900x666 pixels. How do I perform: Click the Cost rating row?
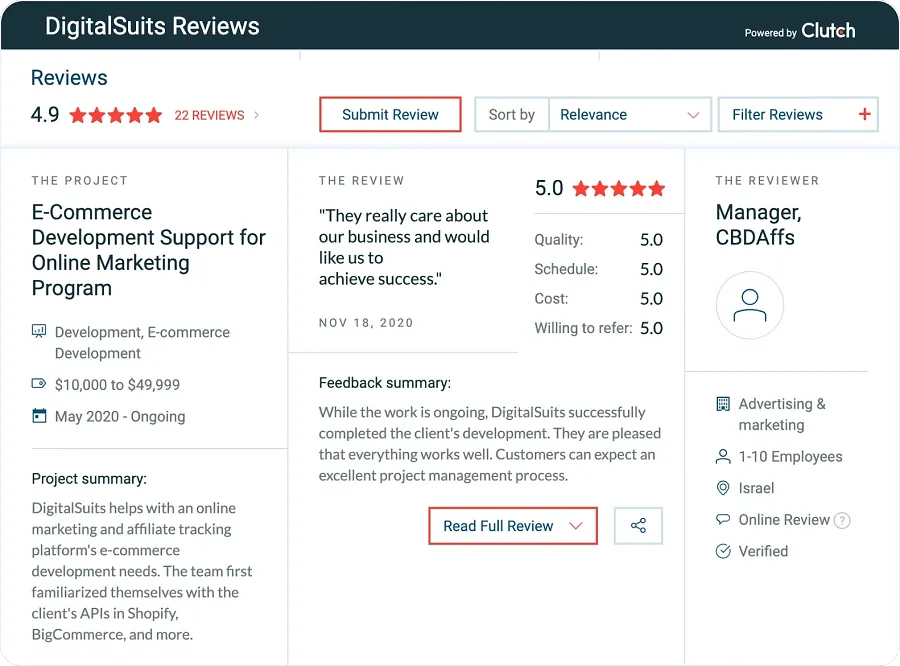[598, 299]
